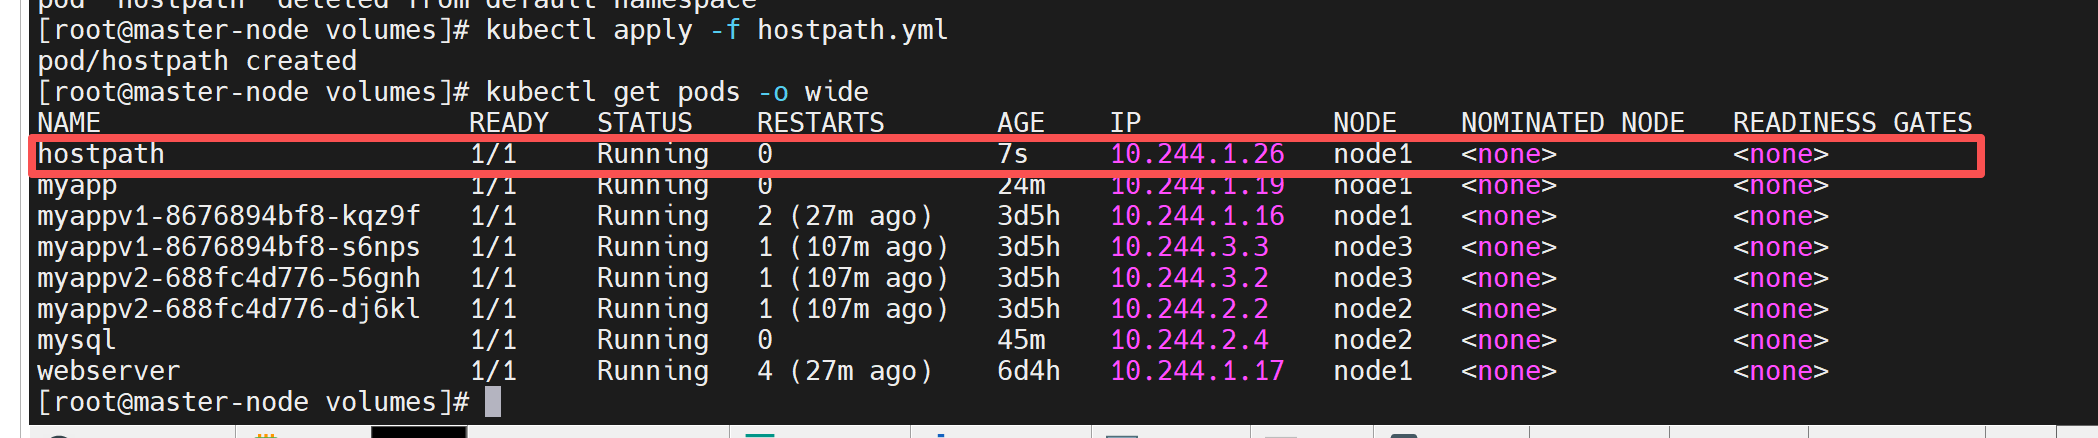Click IP address 10.244.3.2
The image size is (2098, 438).
1189,278
